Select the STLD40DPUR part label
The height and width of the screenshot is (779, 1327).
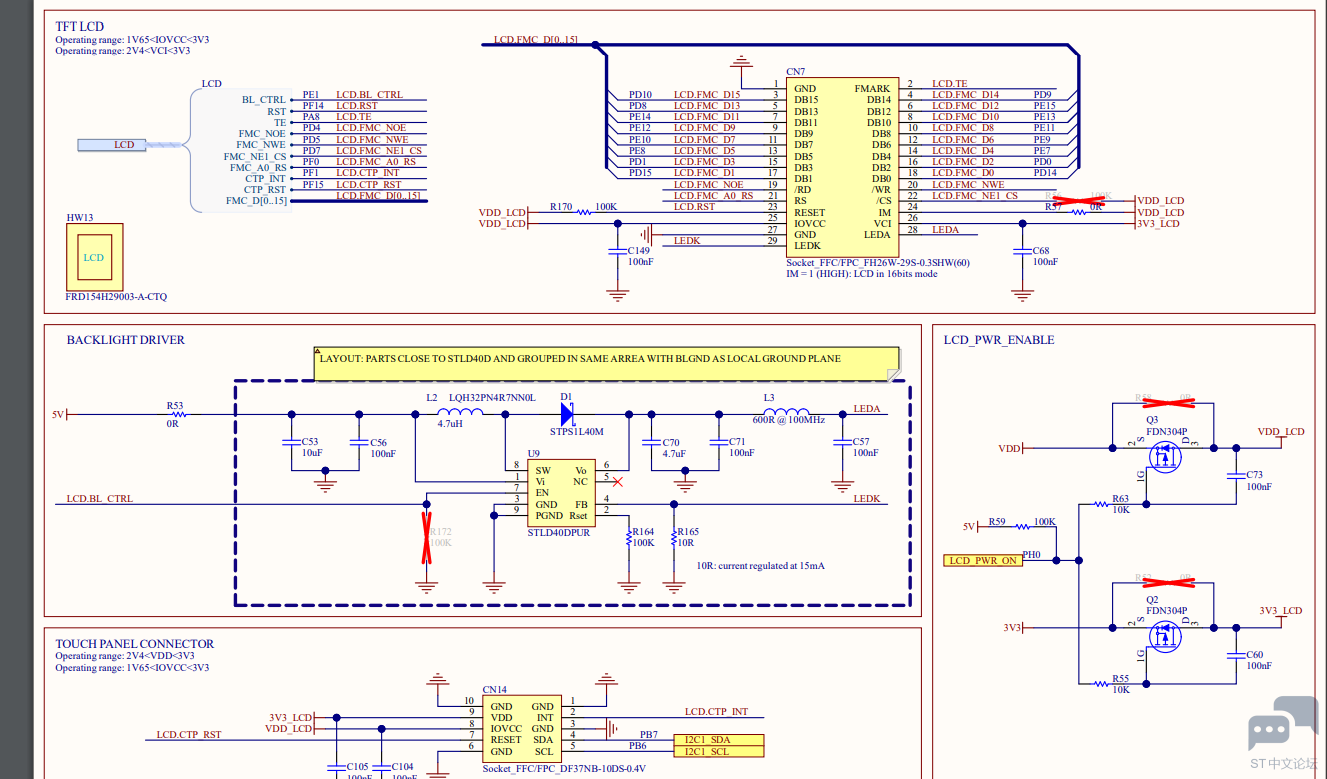[x=559, y=533]
